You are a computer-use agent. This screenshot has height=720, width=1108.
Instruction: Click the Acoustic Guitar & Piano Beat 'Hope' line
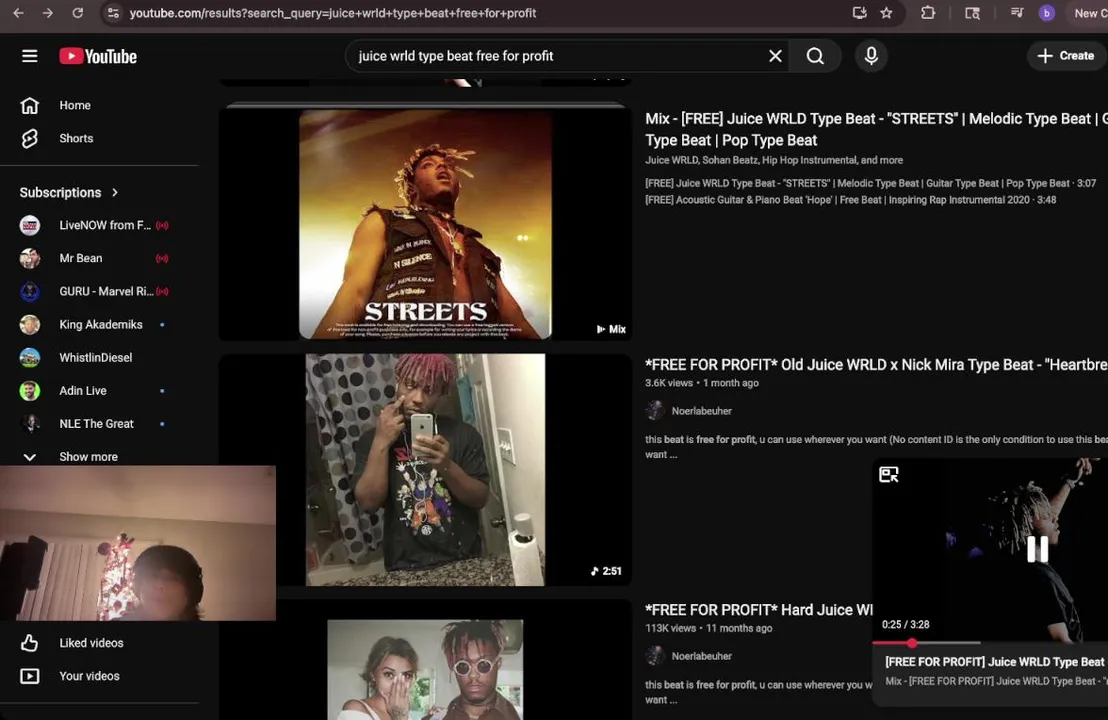[x=850, y=200]
